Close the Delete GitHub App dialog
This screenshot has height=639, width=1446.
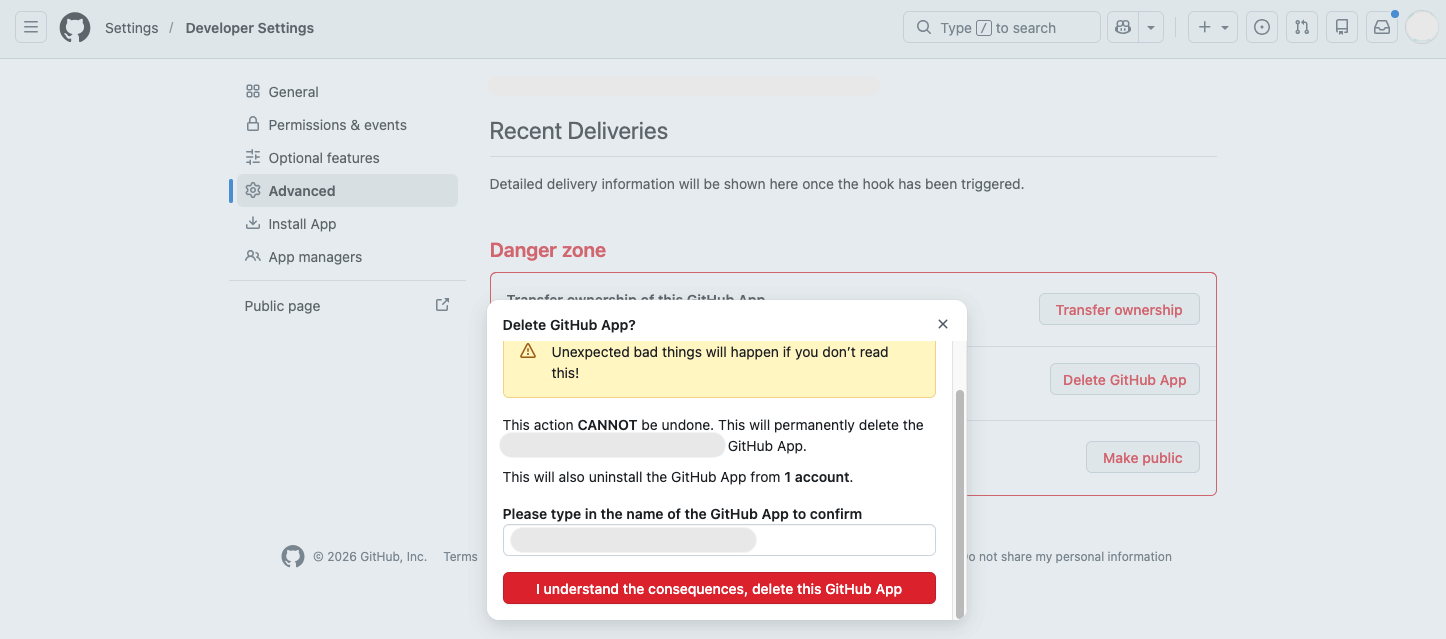pos(943,324)
